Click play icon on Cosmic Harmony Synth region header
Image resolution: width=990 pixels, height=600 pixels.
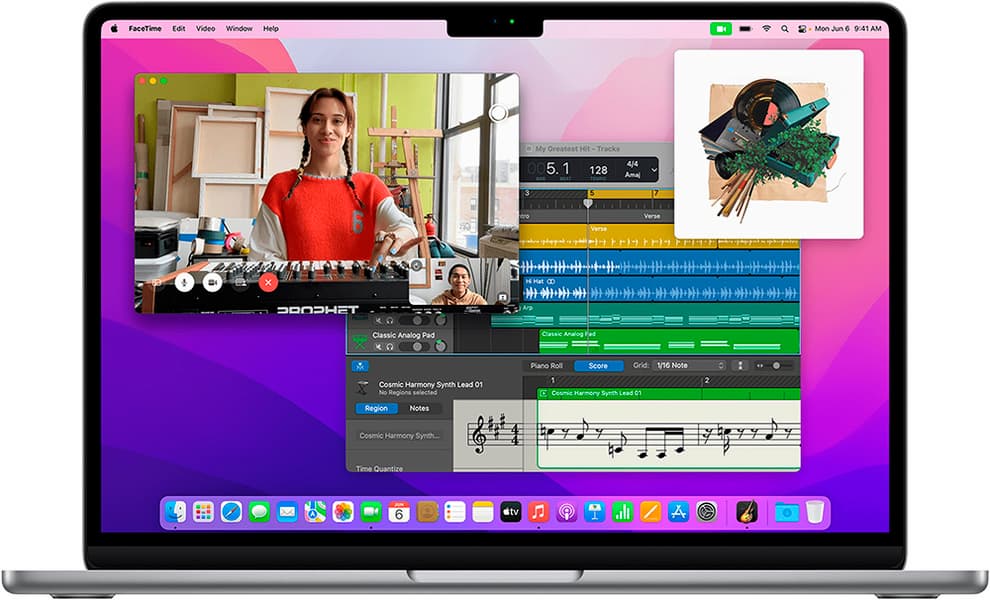point(543,393)
